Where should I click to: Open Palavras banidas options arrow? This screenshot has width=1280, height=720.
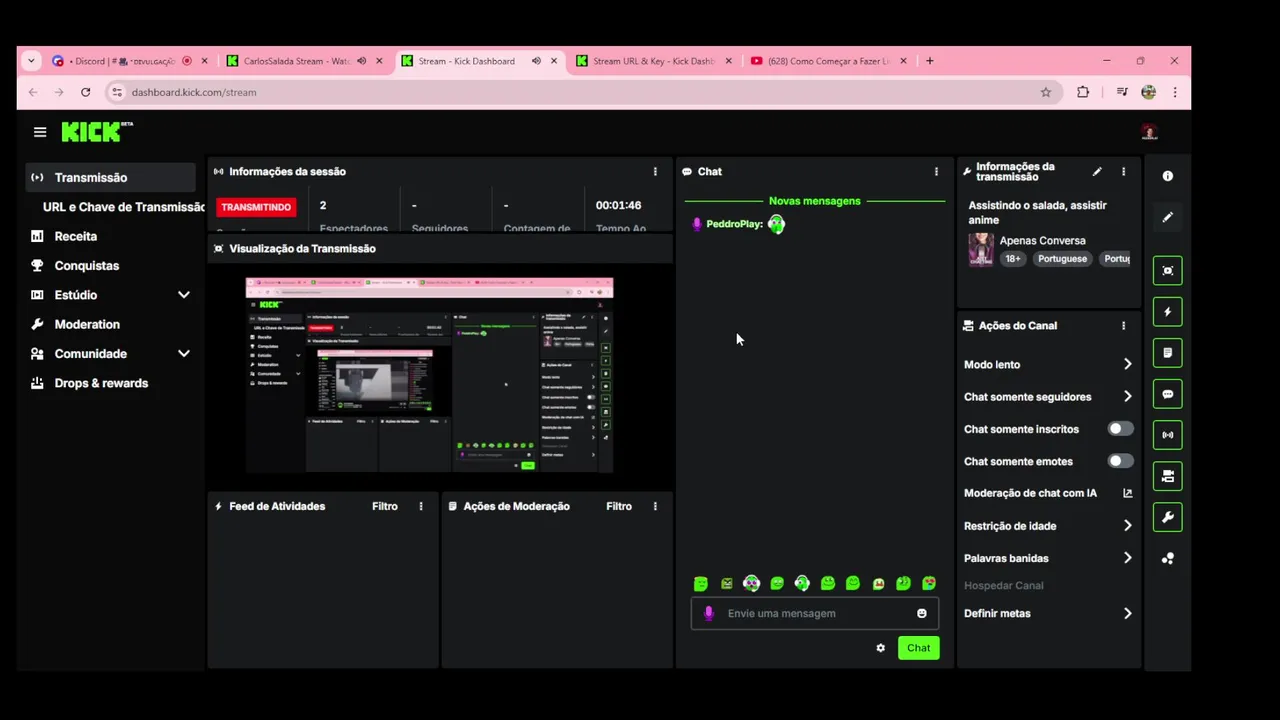(x=1127, y=558)
